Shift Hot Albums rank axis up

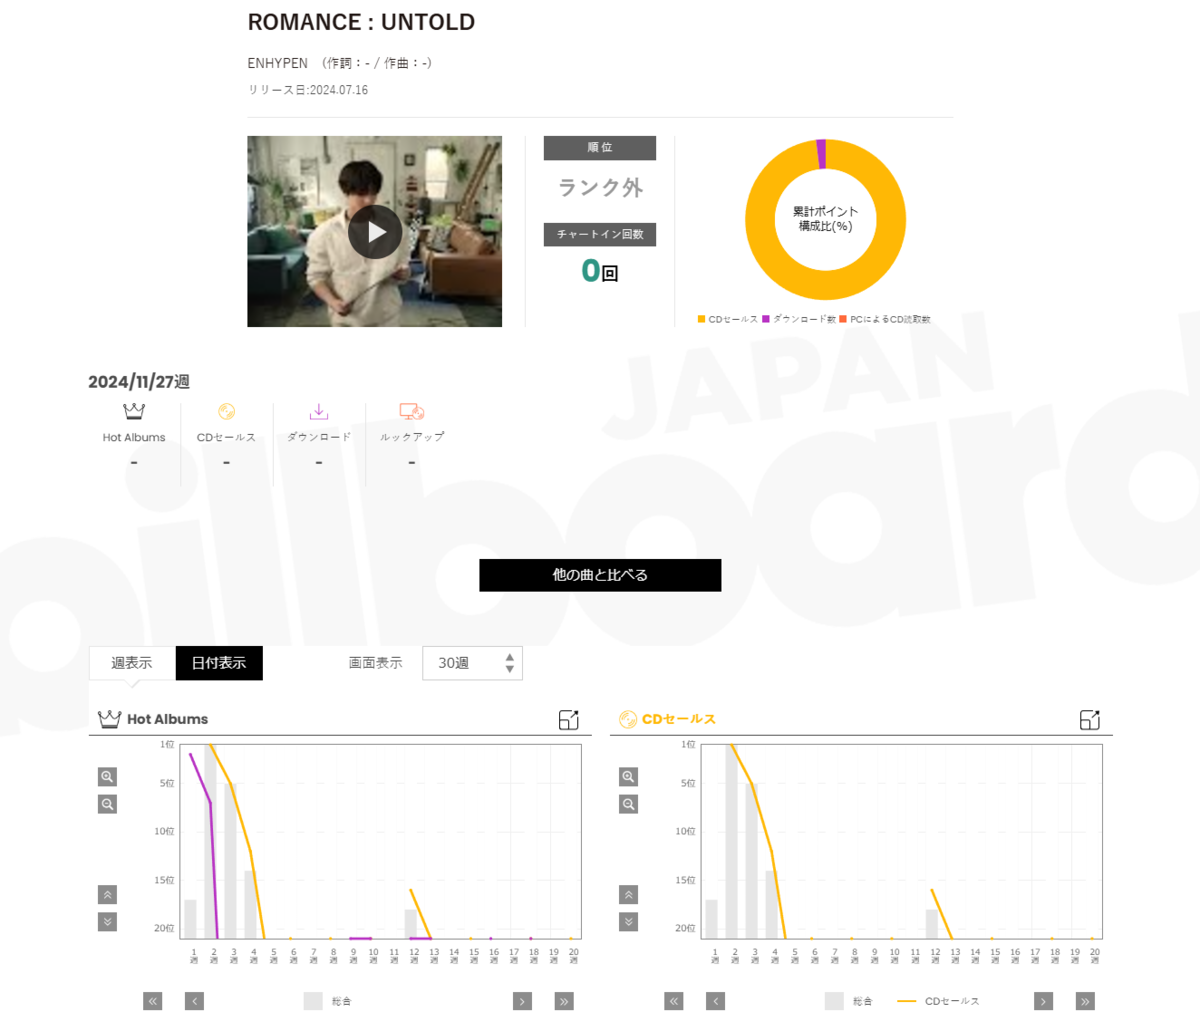coord(107,895)
